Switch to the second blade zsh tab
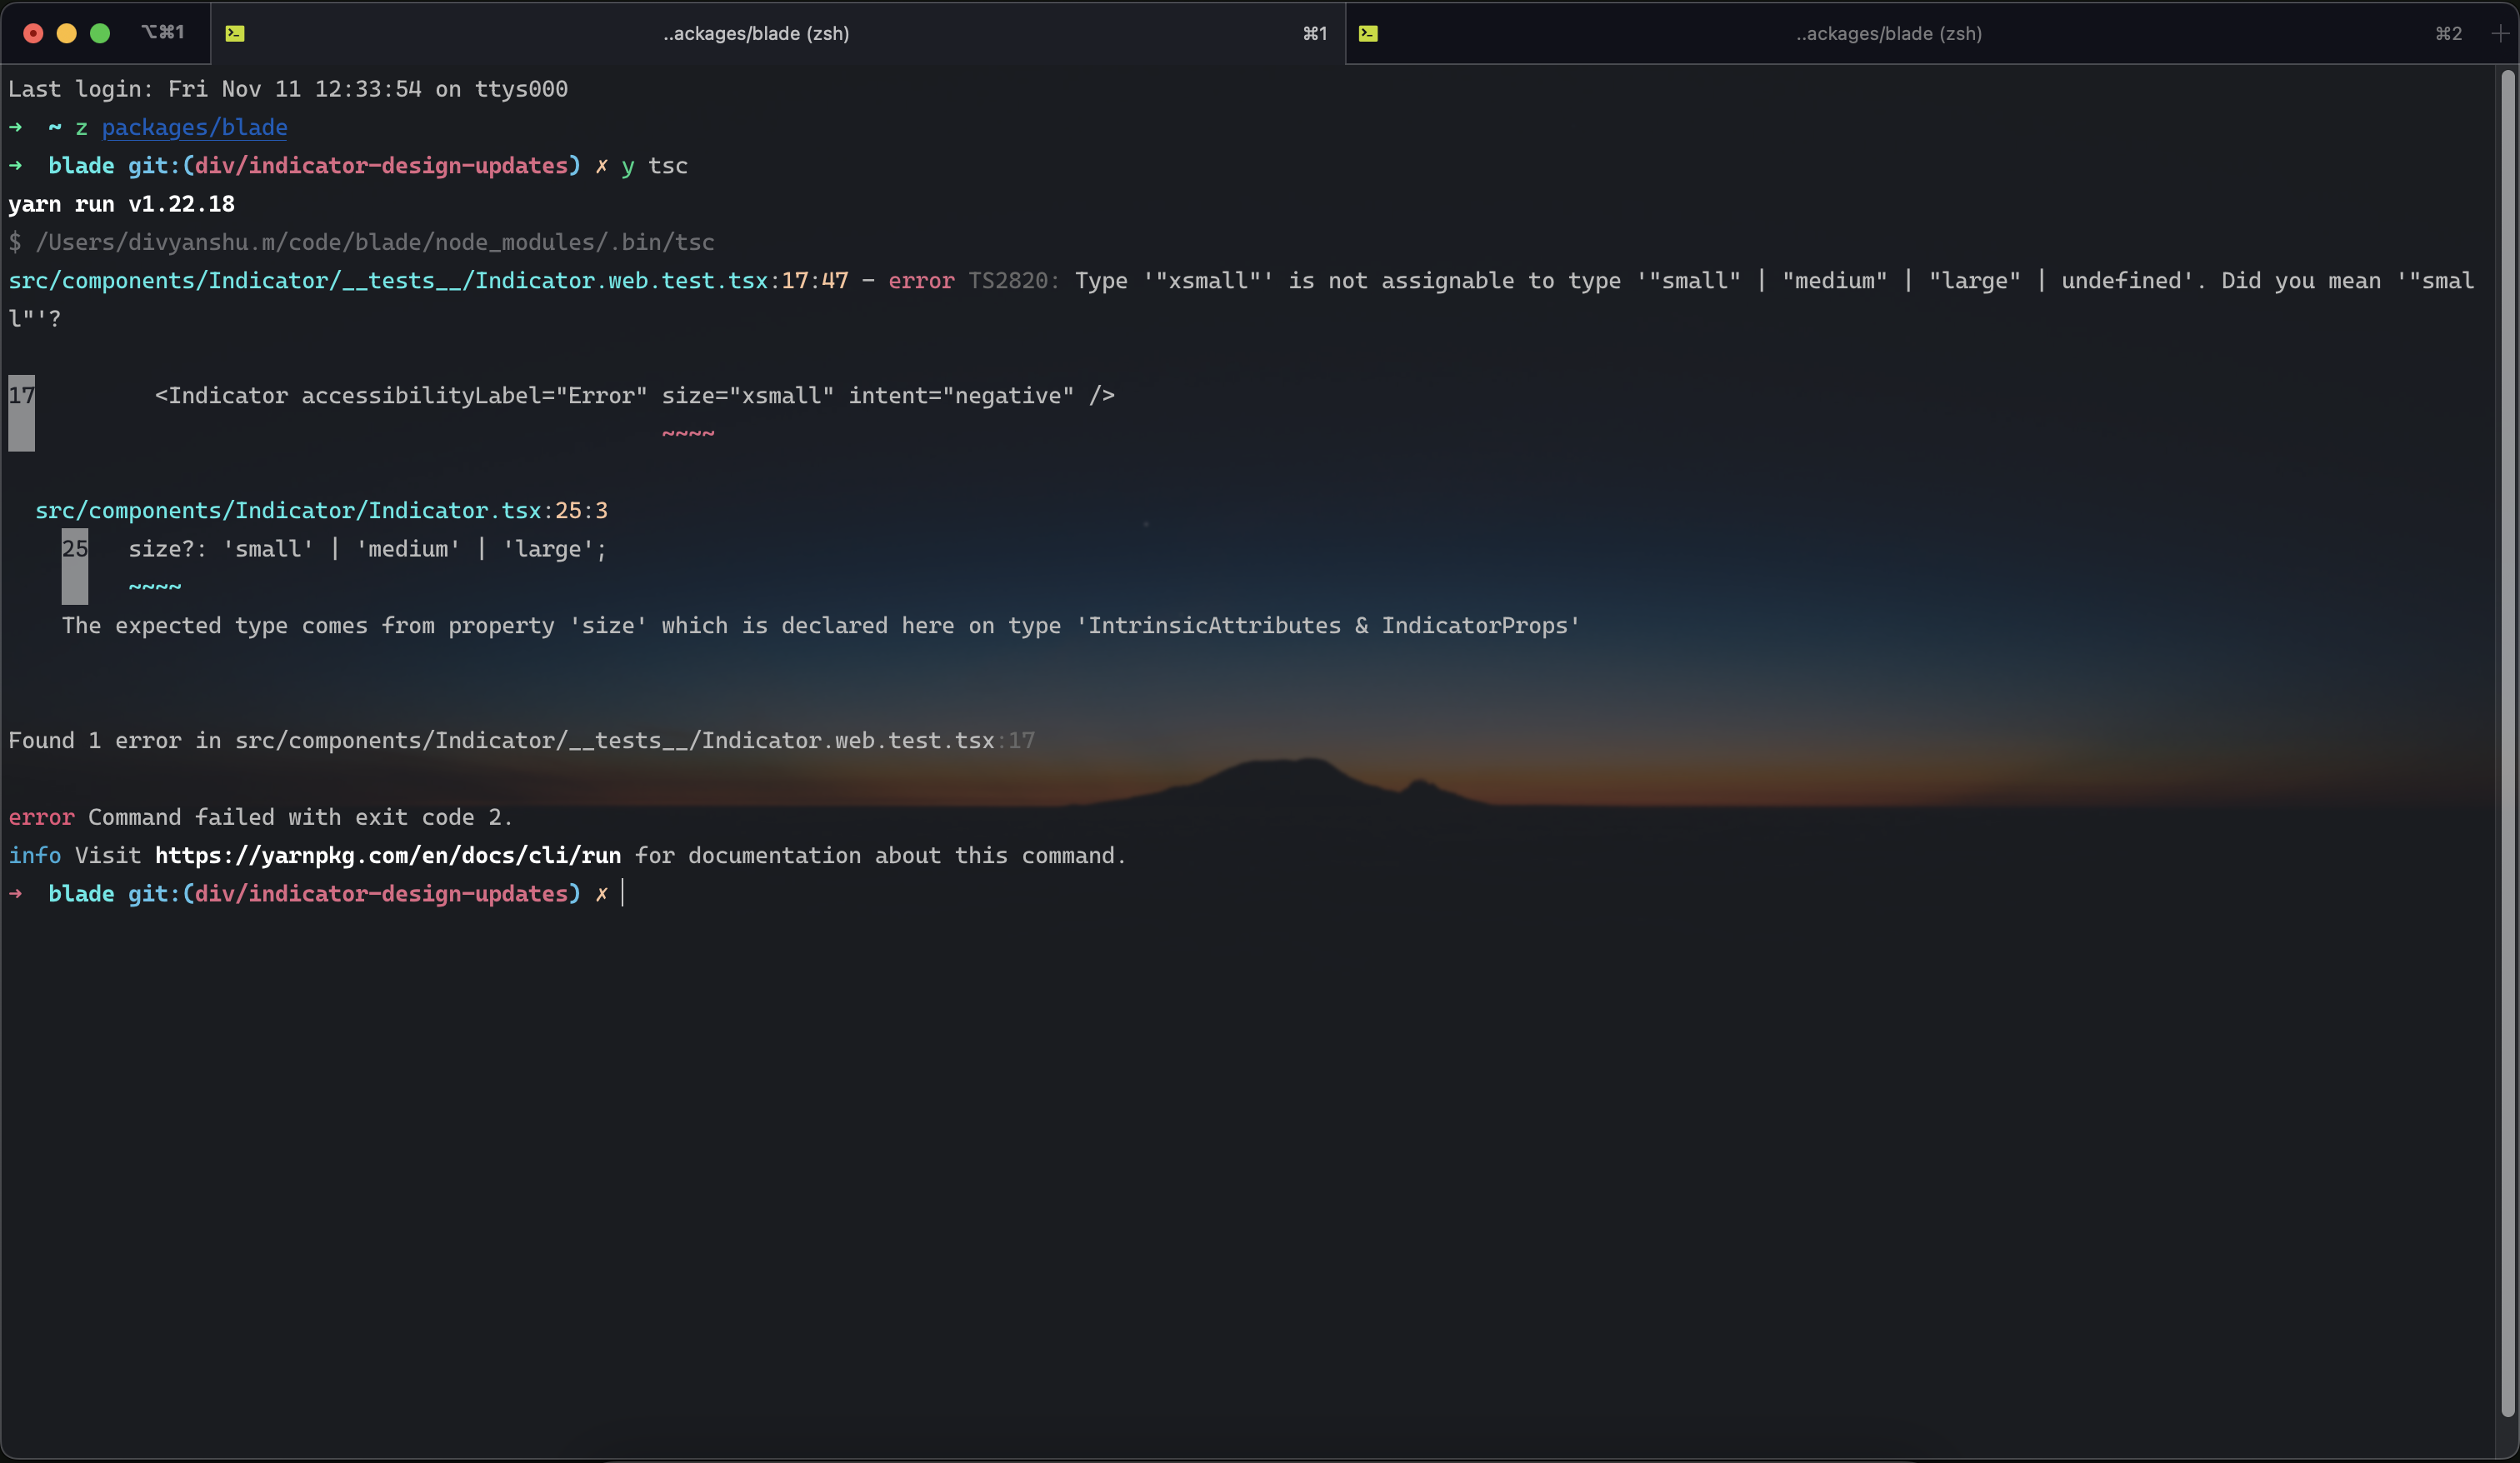2520x1463 pixels. (1888, 33)
